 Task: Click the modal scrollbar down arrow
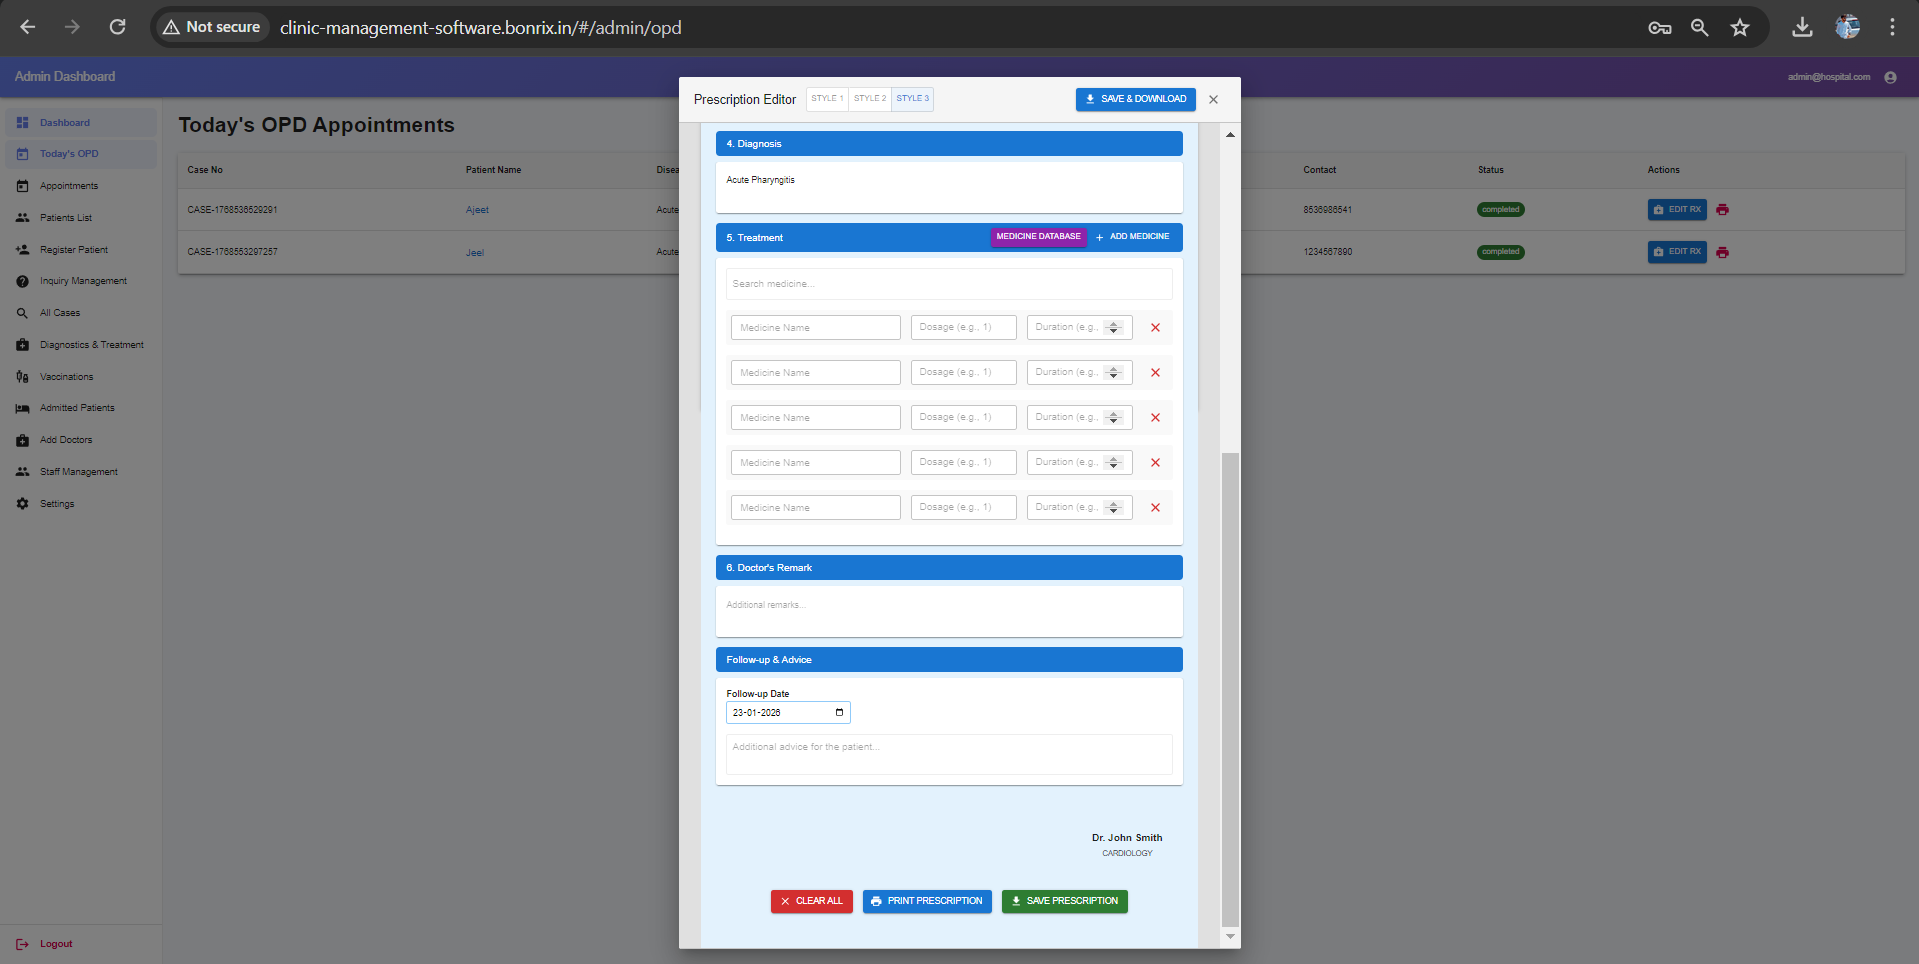tap(1229, 937)
